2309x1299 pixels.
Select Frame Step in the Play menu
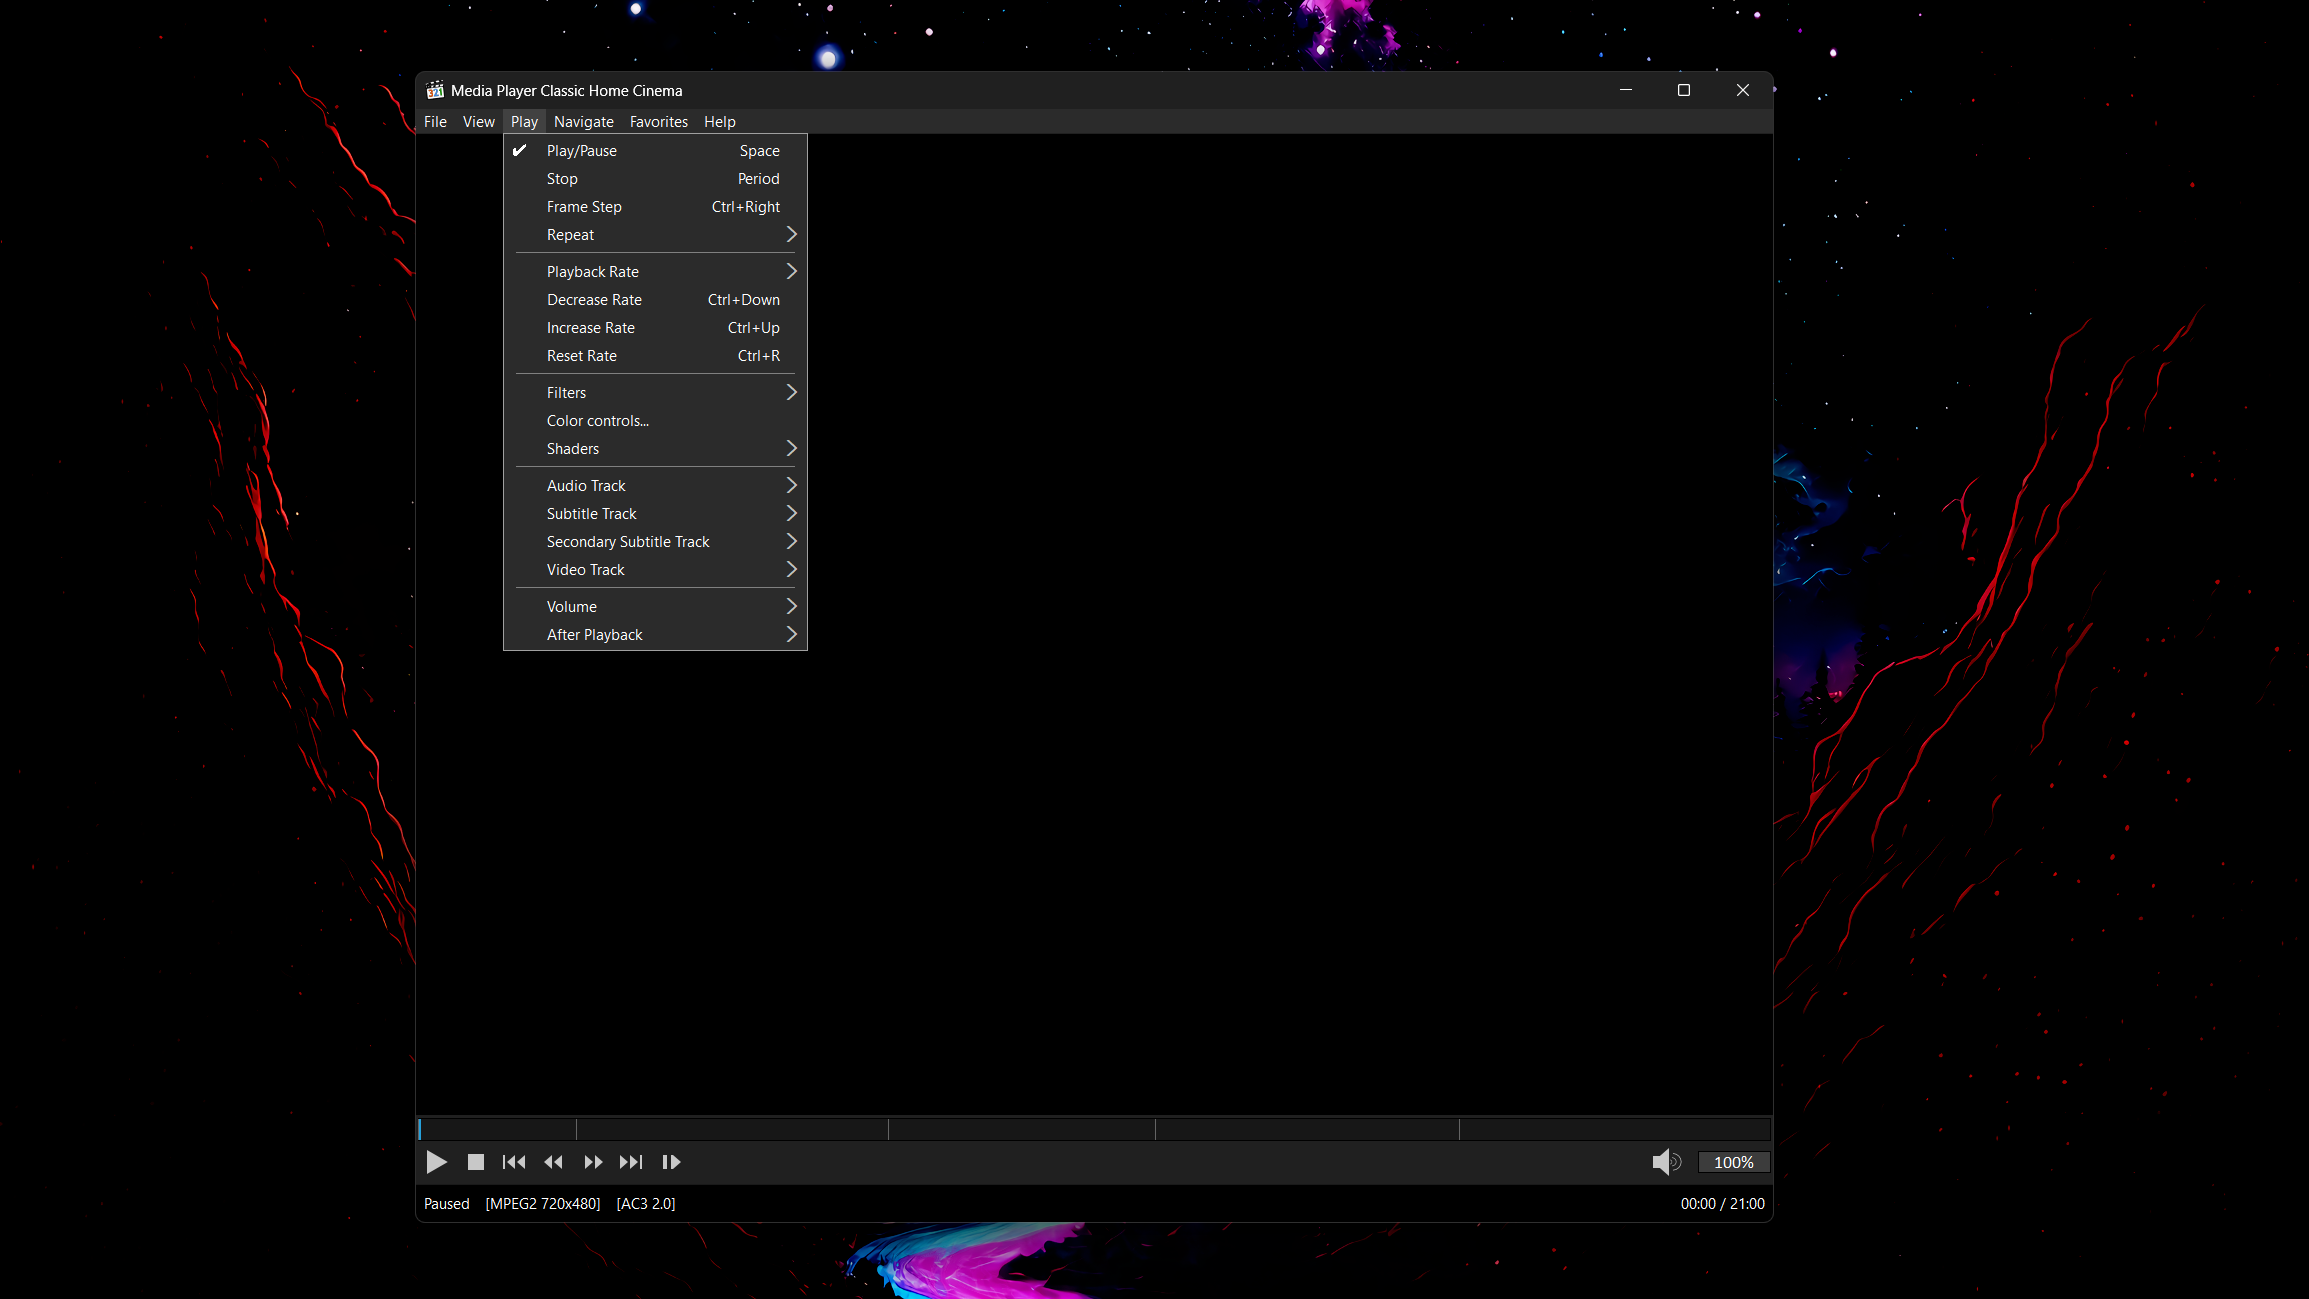(655, 207)
